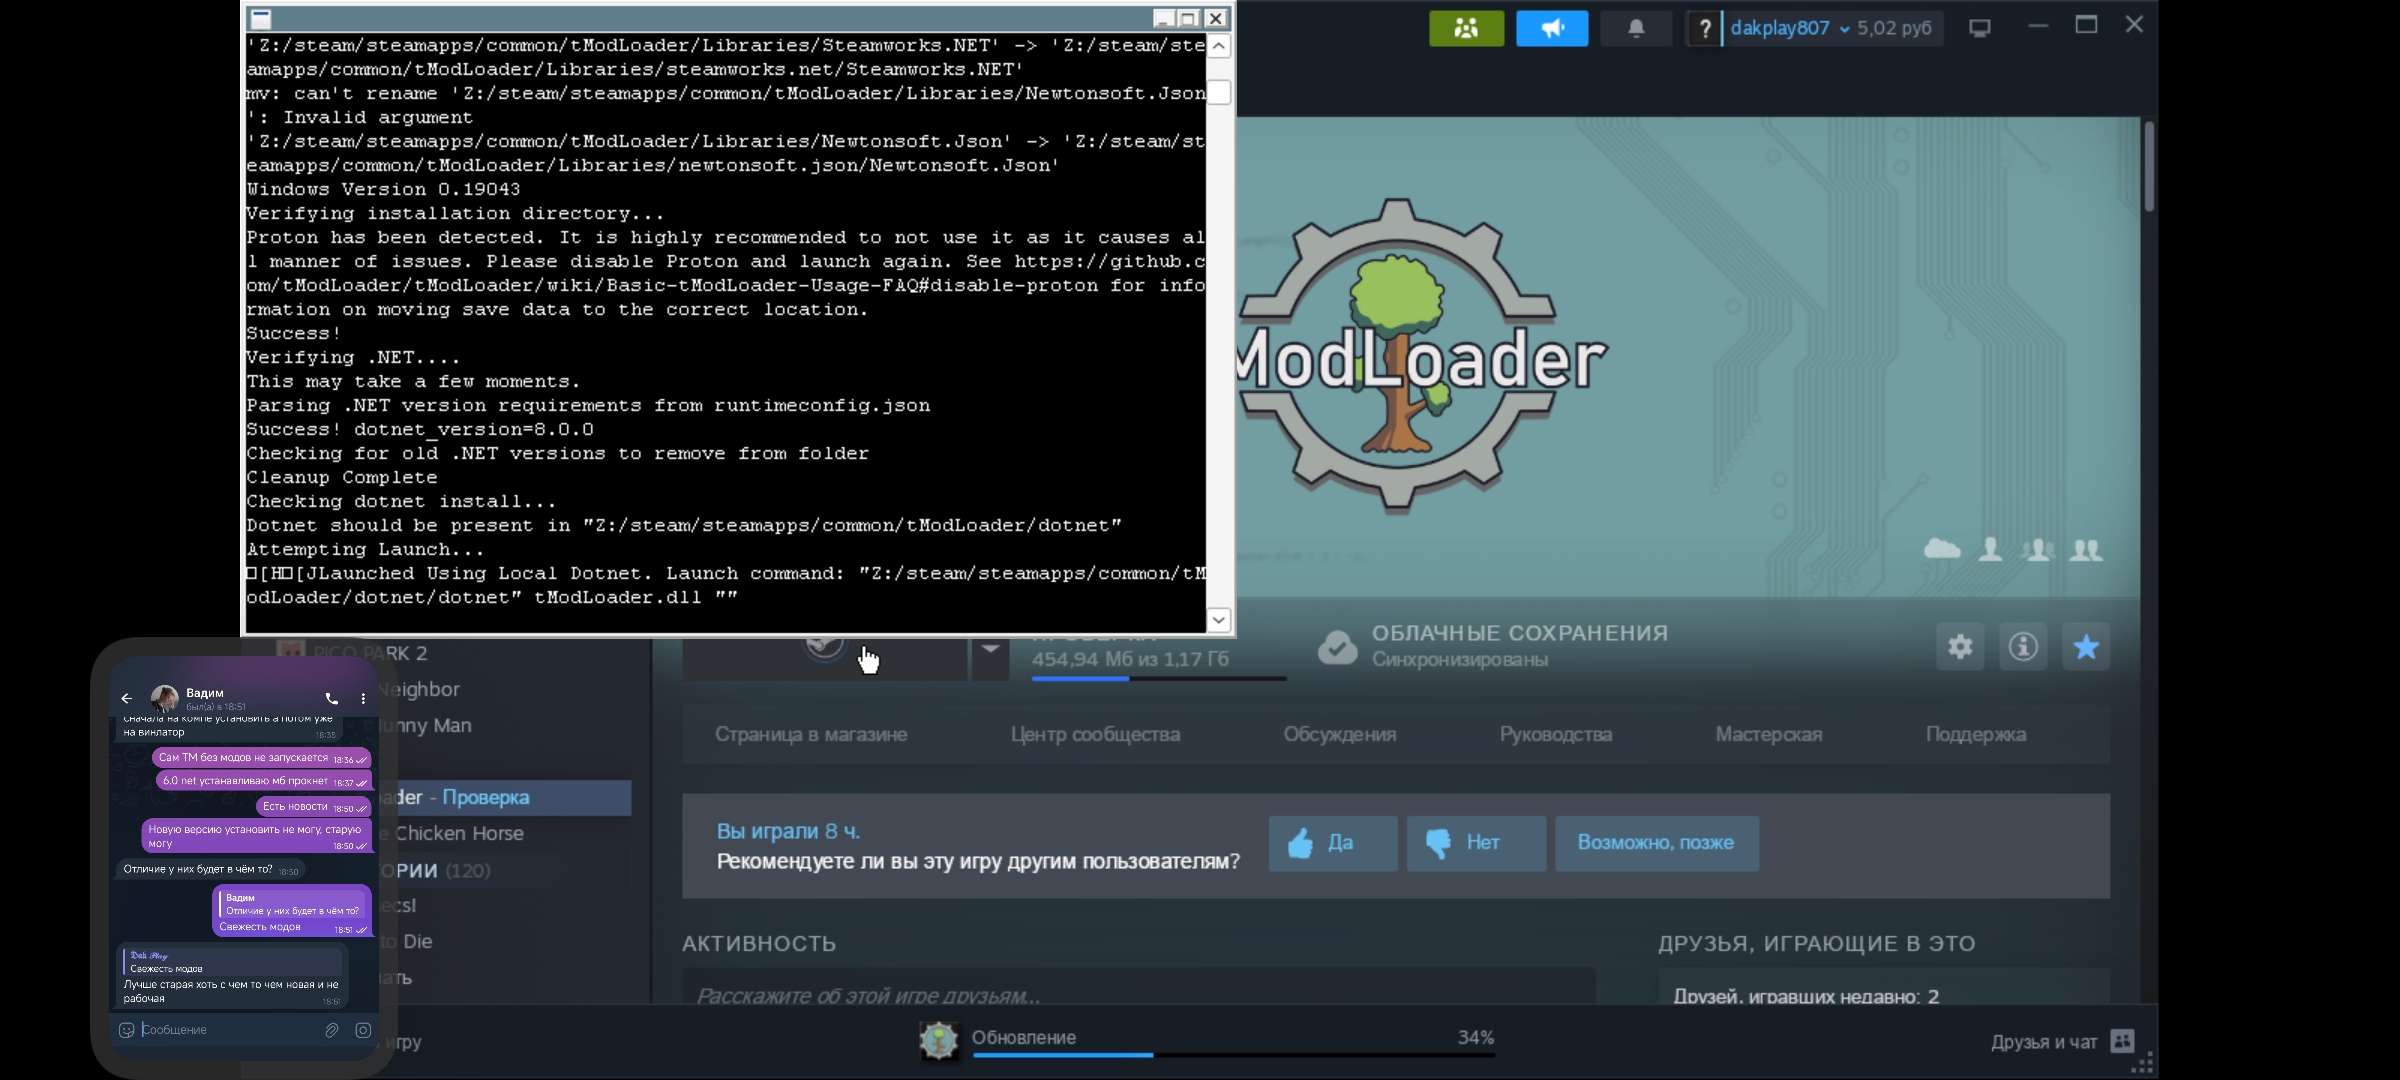This screenshot has height=1080, width=2400.
Task: Click Возможно, позже button
Action: (x=1655, y=843)
